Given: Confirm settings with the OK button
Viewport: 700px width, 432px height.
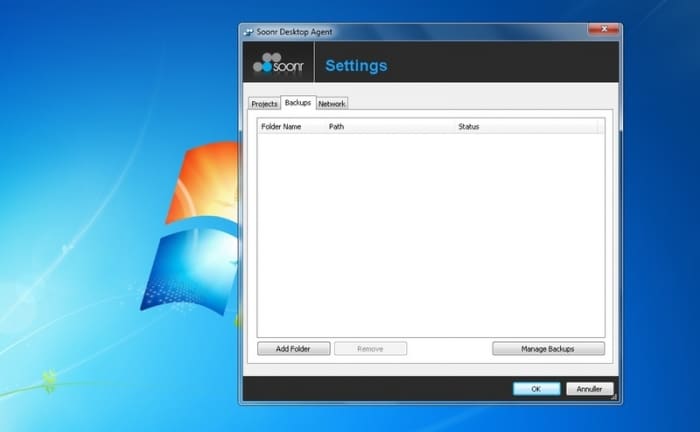Looking at the screenshot, I should [536, 388].
